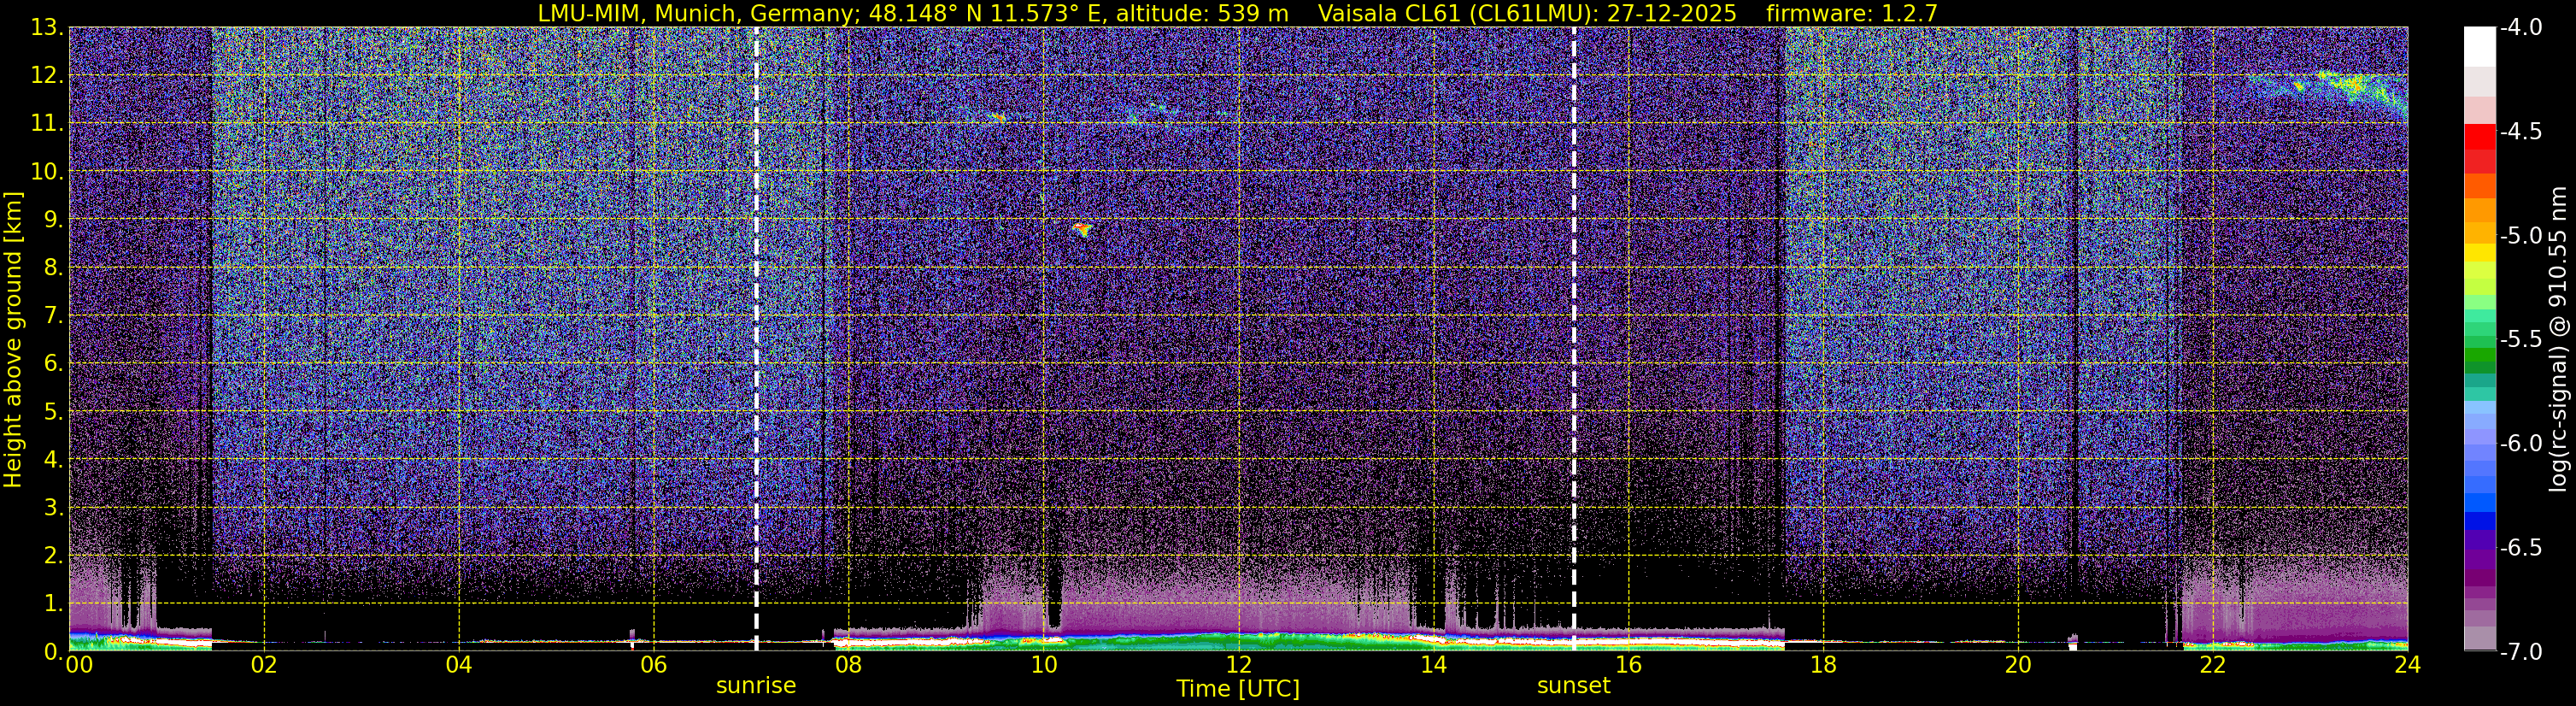Click the "3." height axis label
The image size is (2576, 706).
[x=53, y=508]
